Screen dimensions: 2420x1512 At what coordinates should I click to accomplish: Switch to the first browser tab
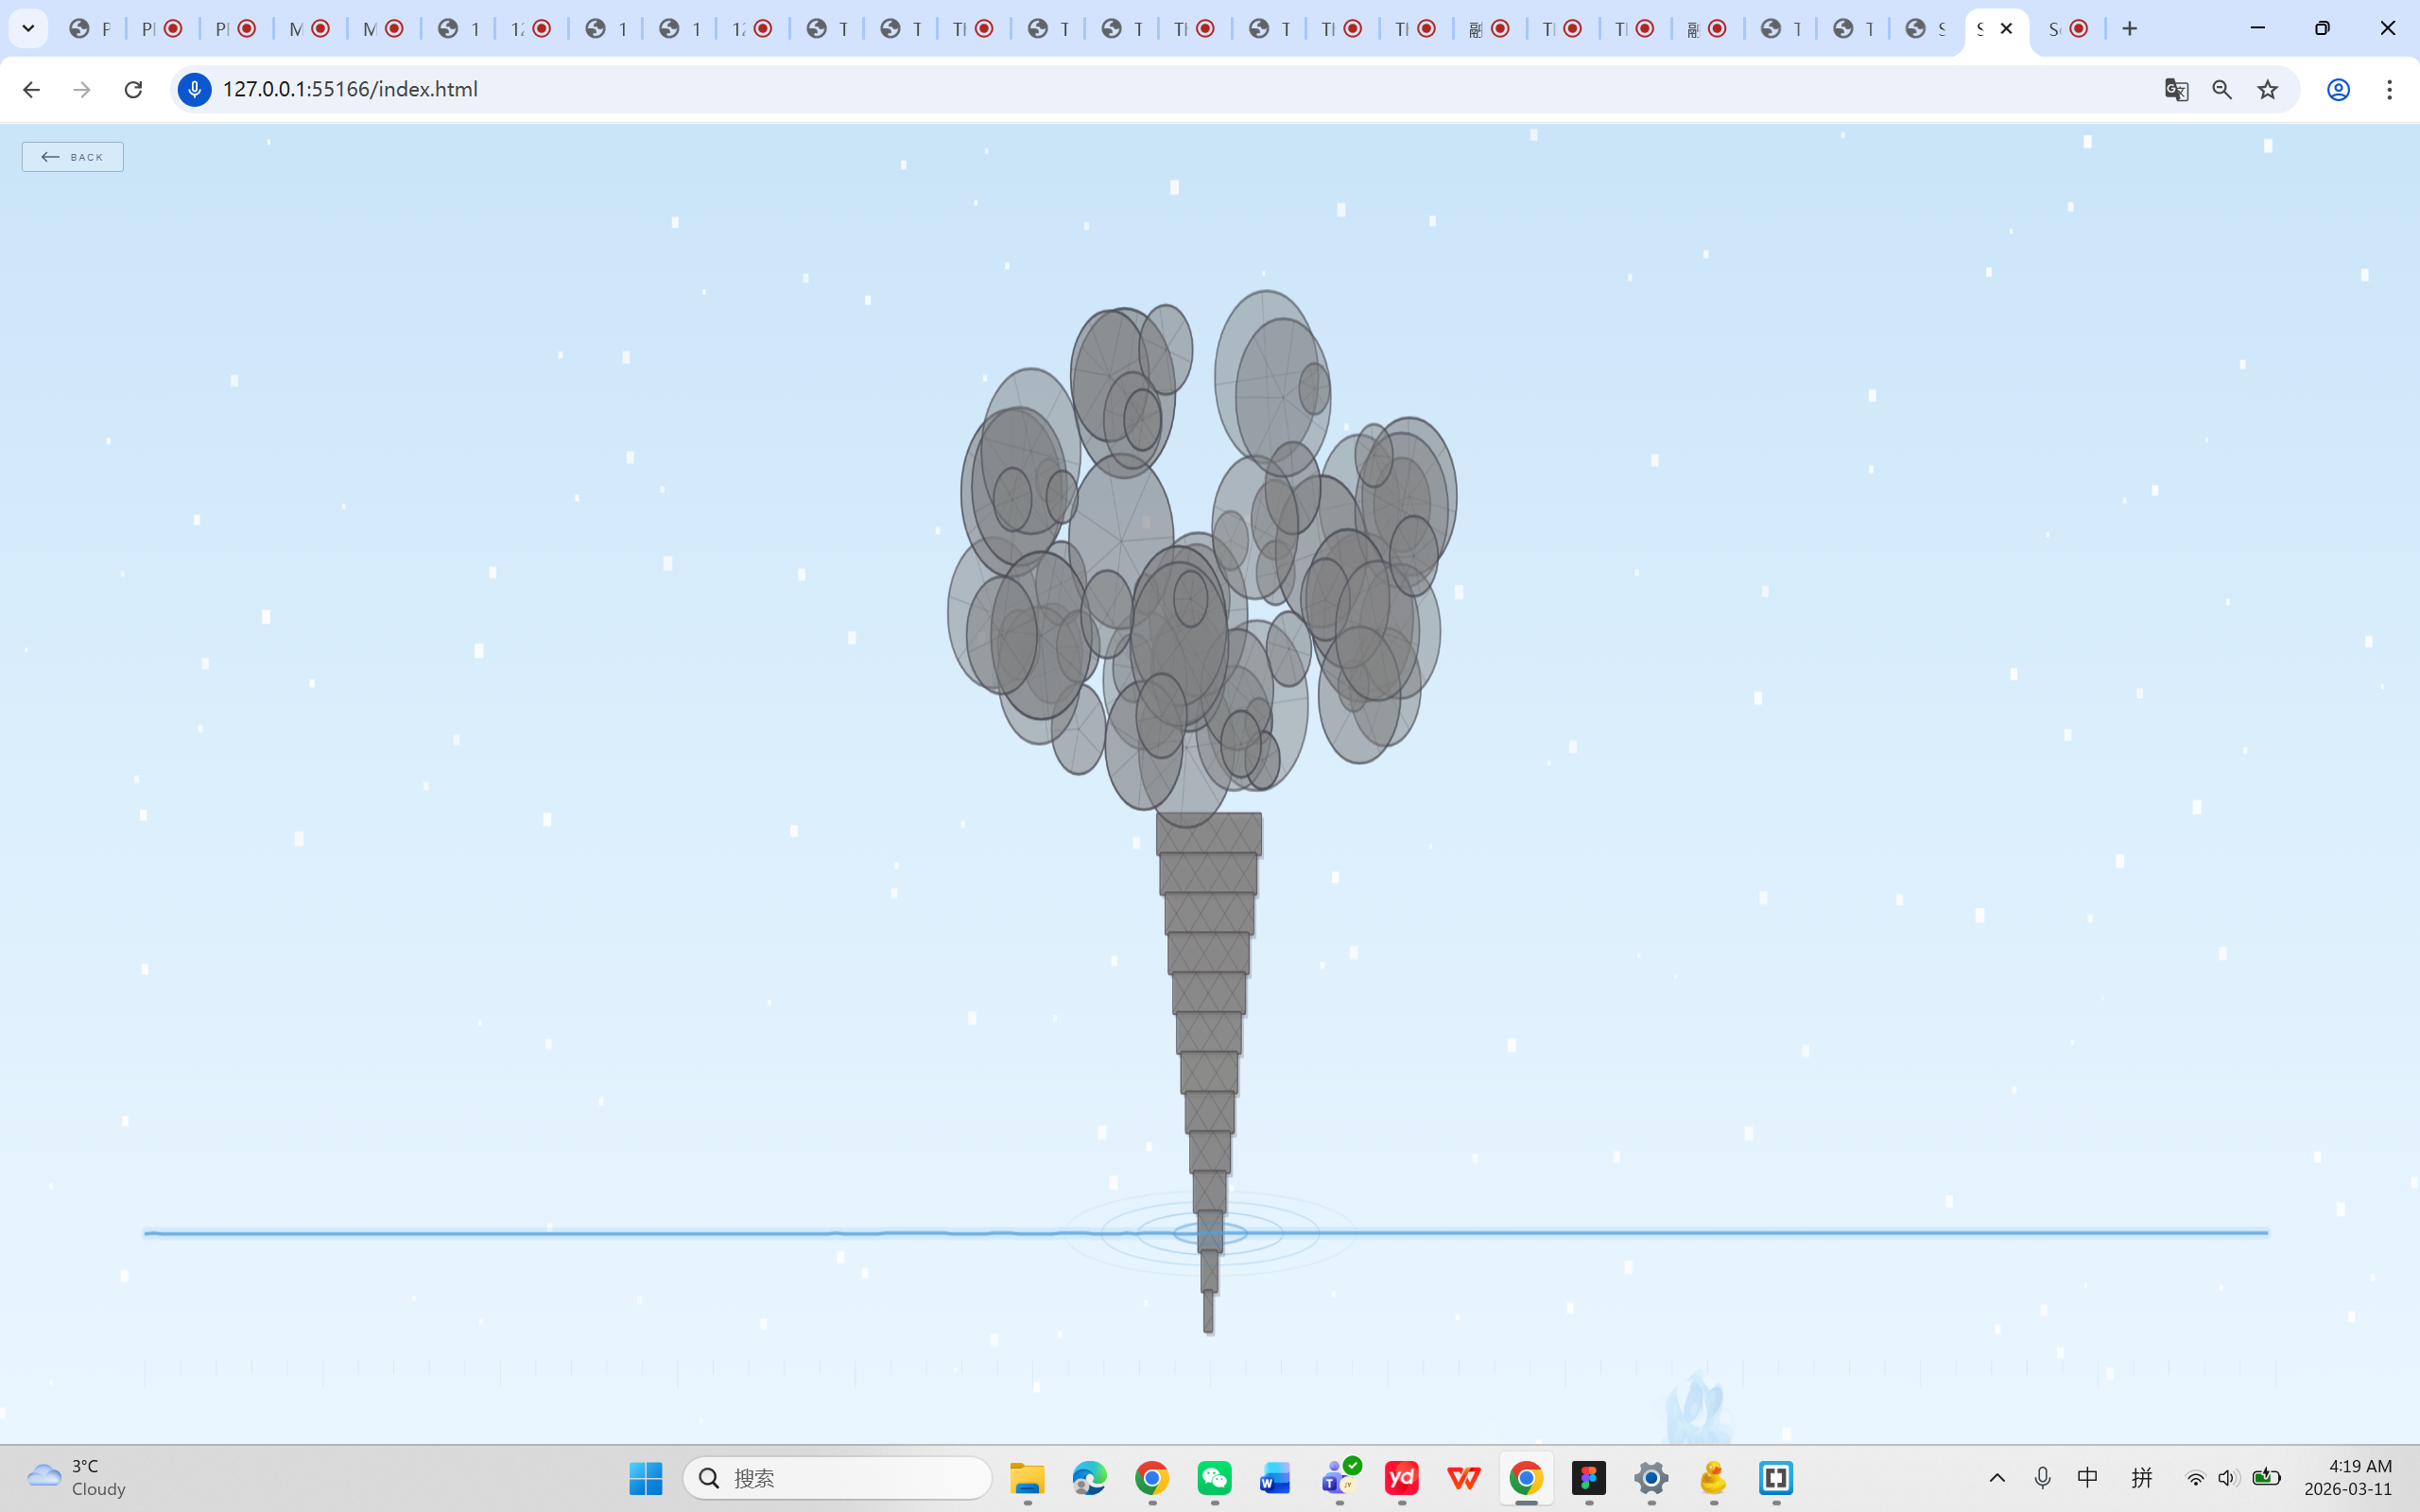tap(90, 29)
